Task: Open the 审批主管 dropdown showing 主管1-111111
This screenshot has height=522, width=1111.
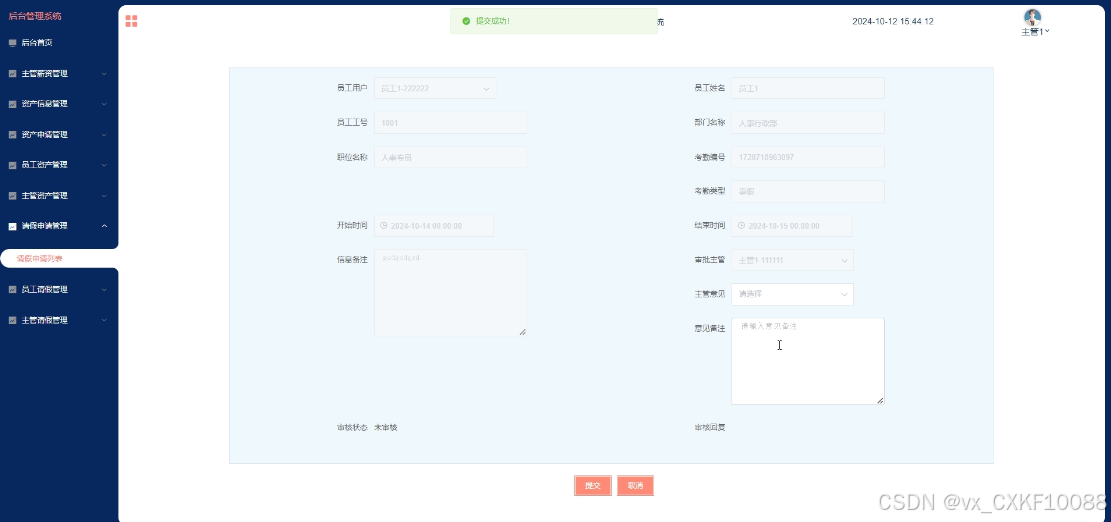Action: (792, 260)
